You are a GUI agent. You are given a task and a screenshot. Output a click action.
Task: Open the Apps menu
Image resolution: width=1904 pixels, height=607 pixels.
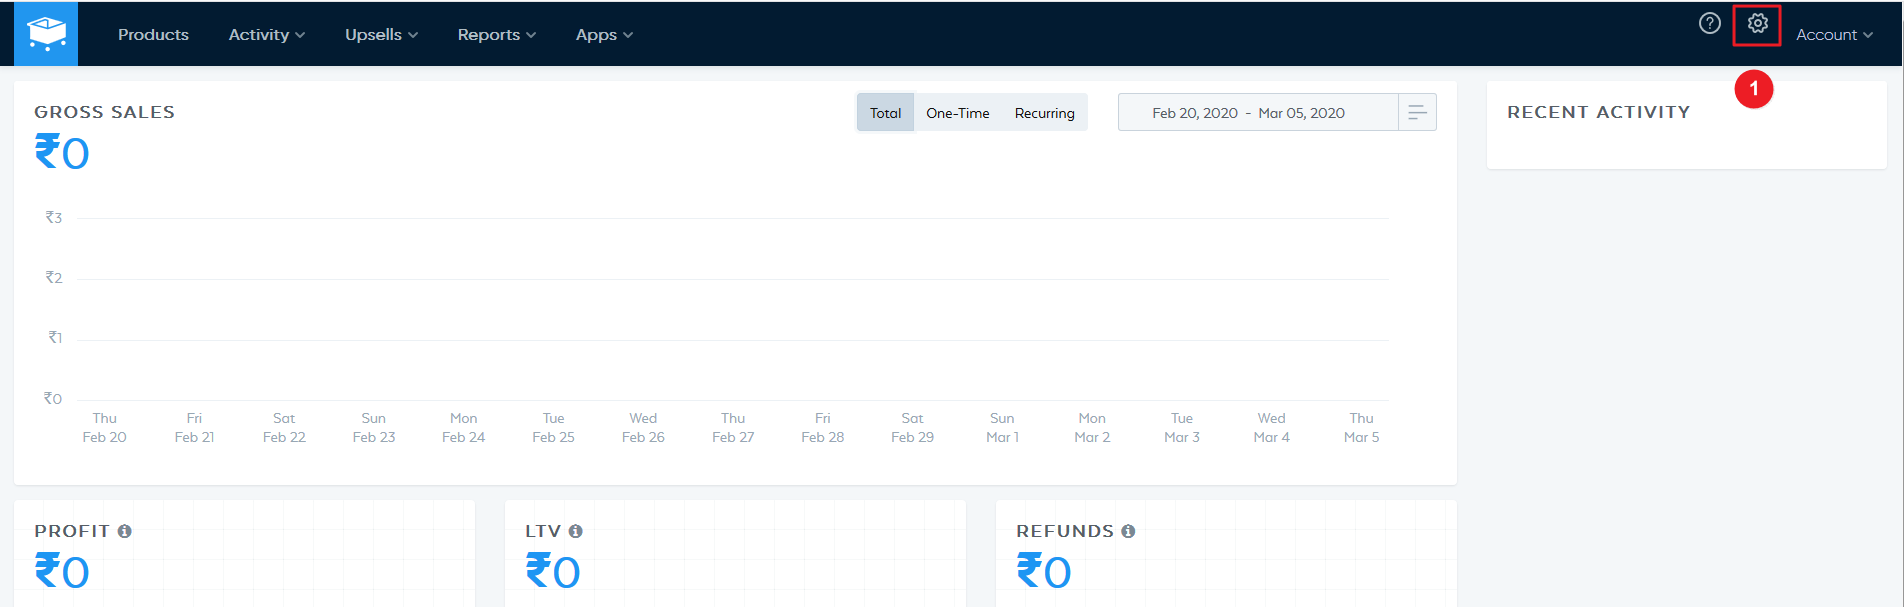(604, 35)
